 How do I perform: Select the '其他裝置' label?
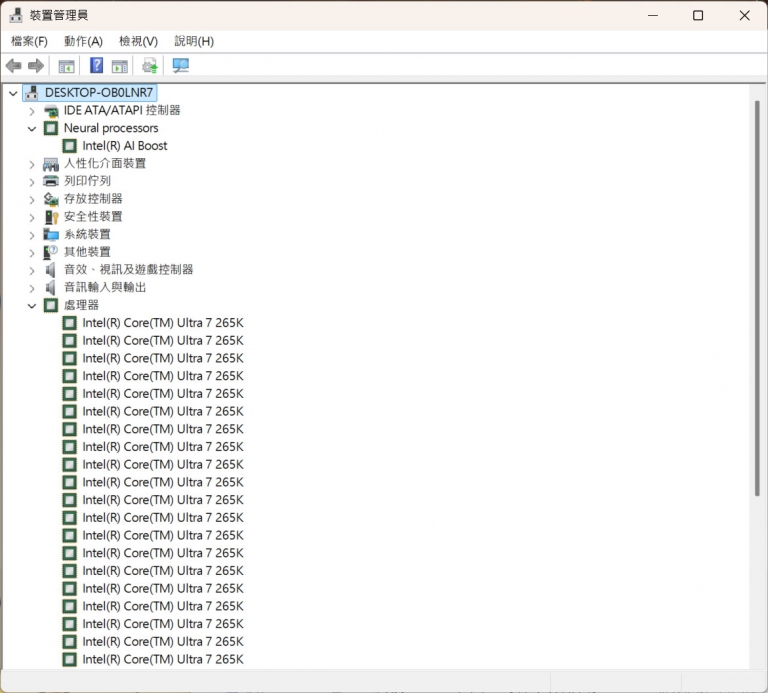pos(87,252)
